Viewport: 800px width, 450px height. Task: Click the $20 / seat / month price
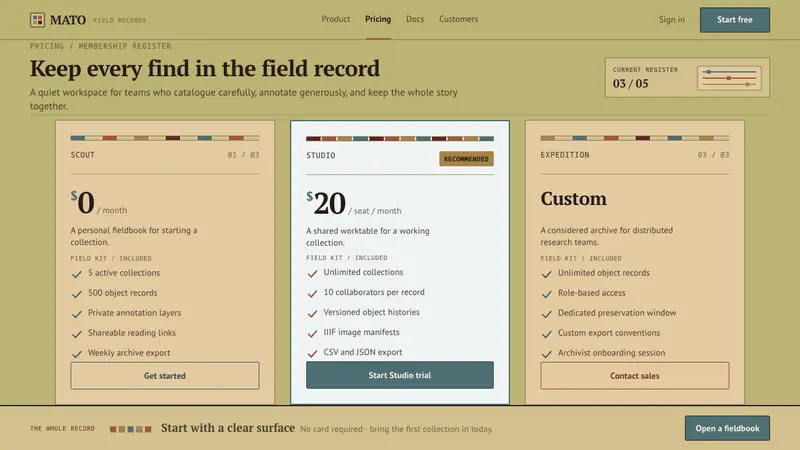[x=354, y=203]
